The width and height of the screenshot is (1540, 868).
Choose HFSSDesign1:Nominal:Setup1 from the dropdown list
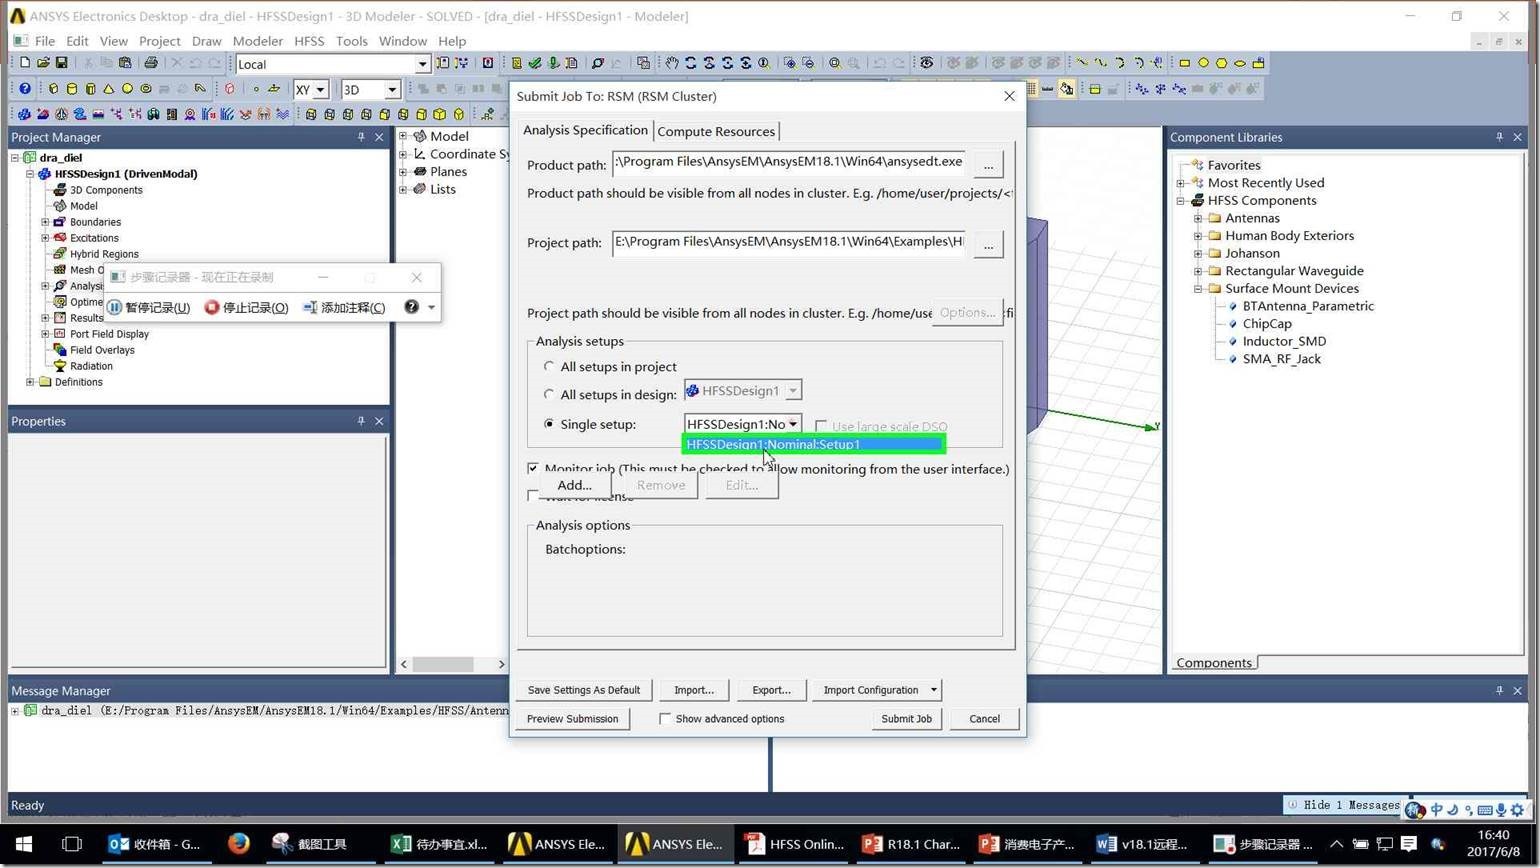tap(814, 444)
